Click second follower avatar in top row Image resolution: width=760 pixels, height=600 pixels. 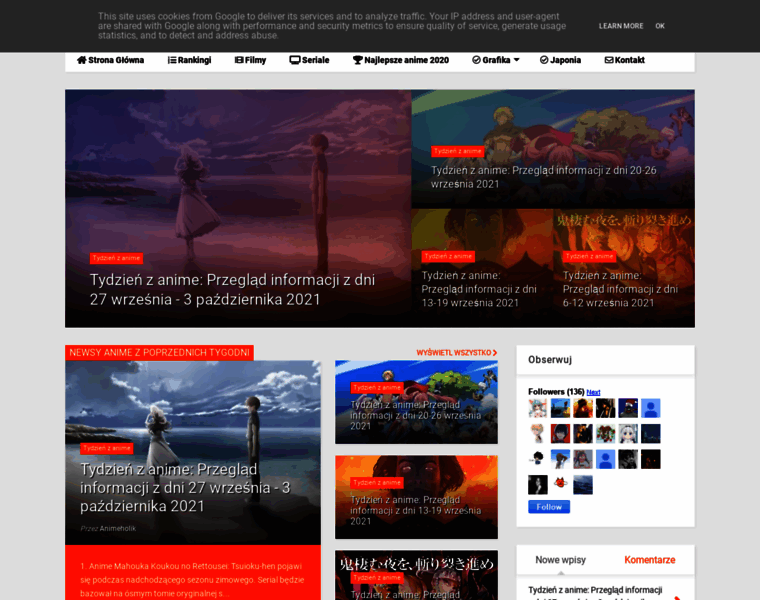(560, 408)
